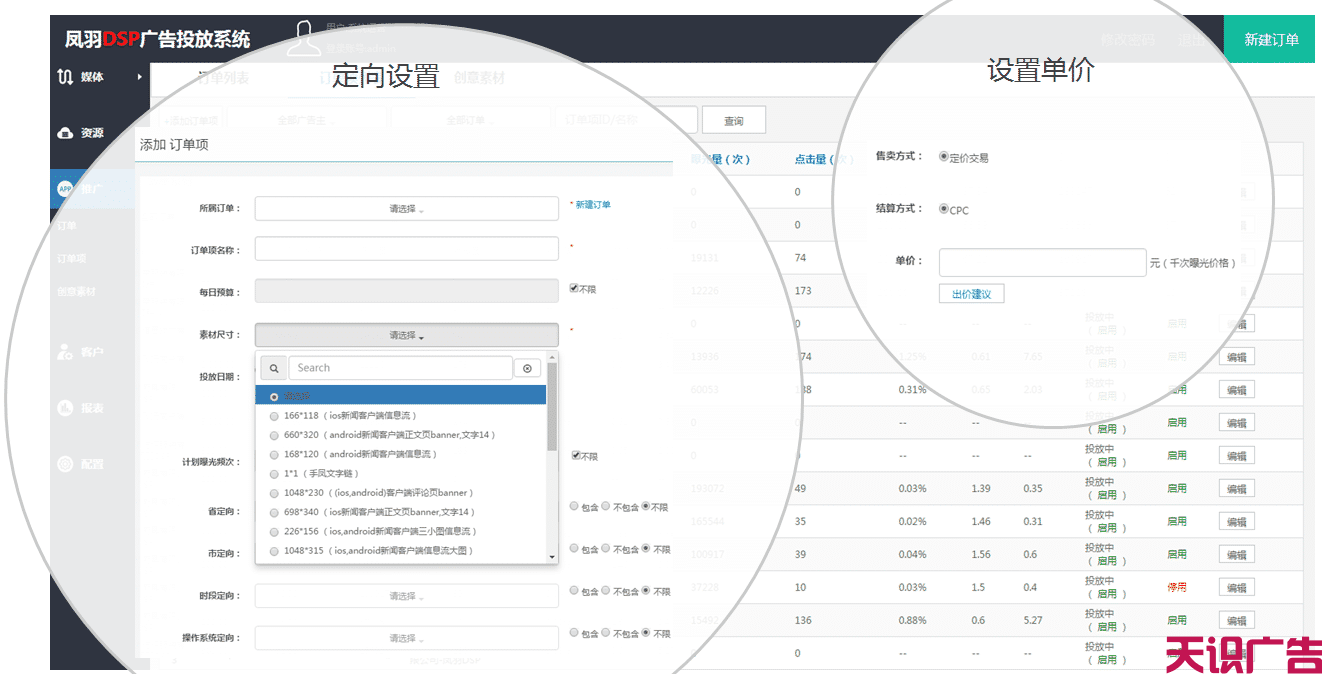The width and height of the screenshot is (1322, 674).
Task: Focus the 订单项名称 text input
Action: [x=406, y=248]
